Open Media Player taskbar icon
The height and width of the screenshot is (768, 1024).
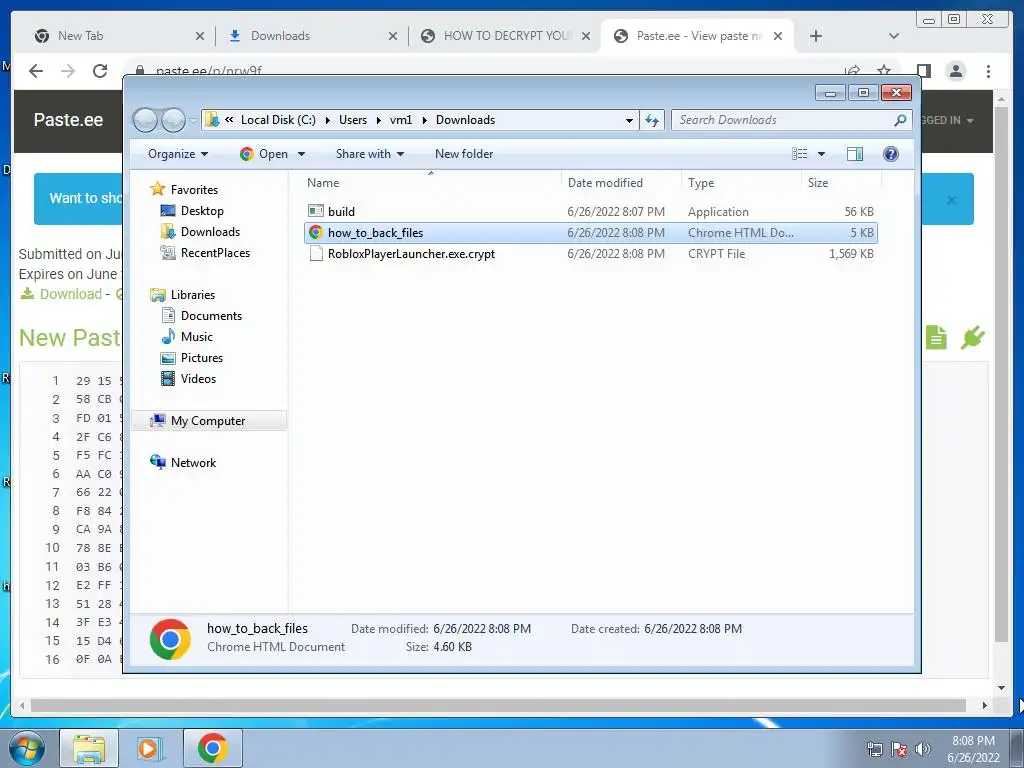(x=150, y=748)
